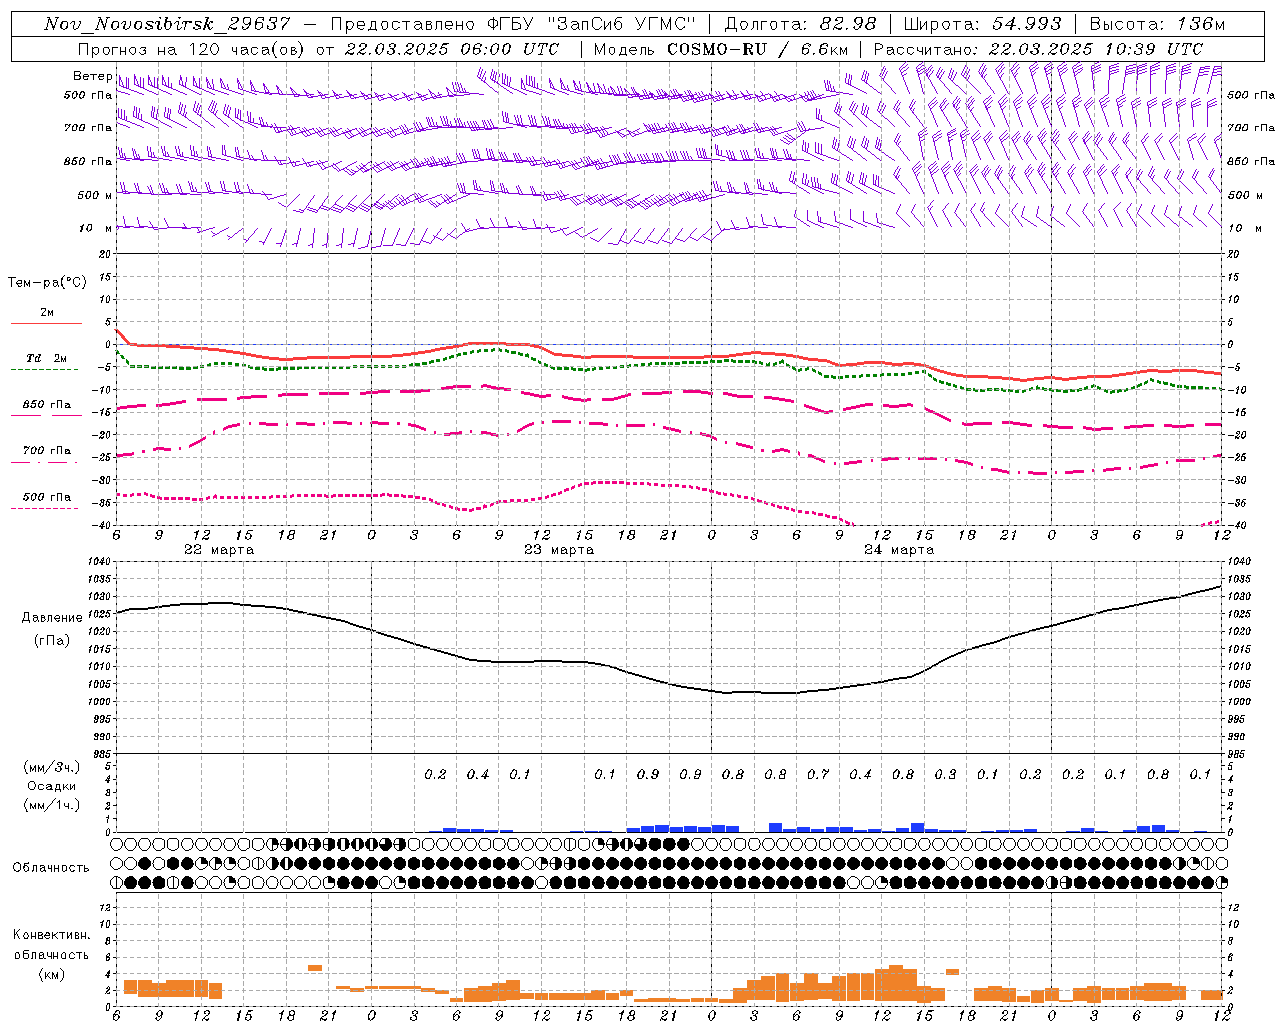1280x1024 pixels.
Task: Click the Конвективн. convective cloud label
Action: (x=51, y=935)
